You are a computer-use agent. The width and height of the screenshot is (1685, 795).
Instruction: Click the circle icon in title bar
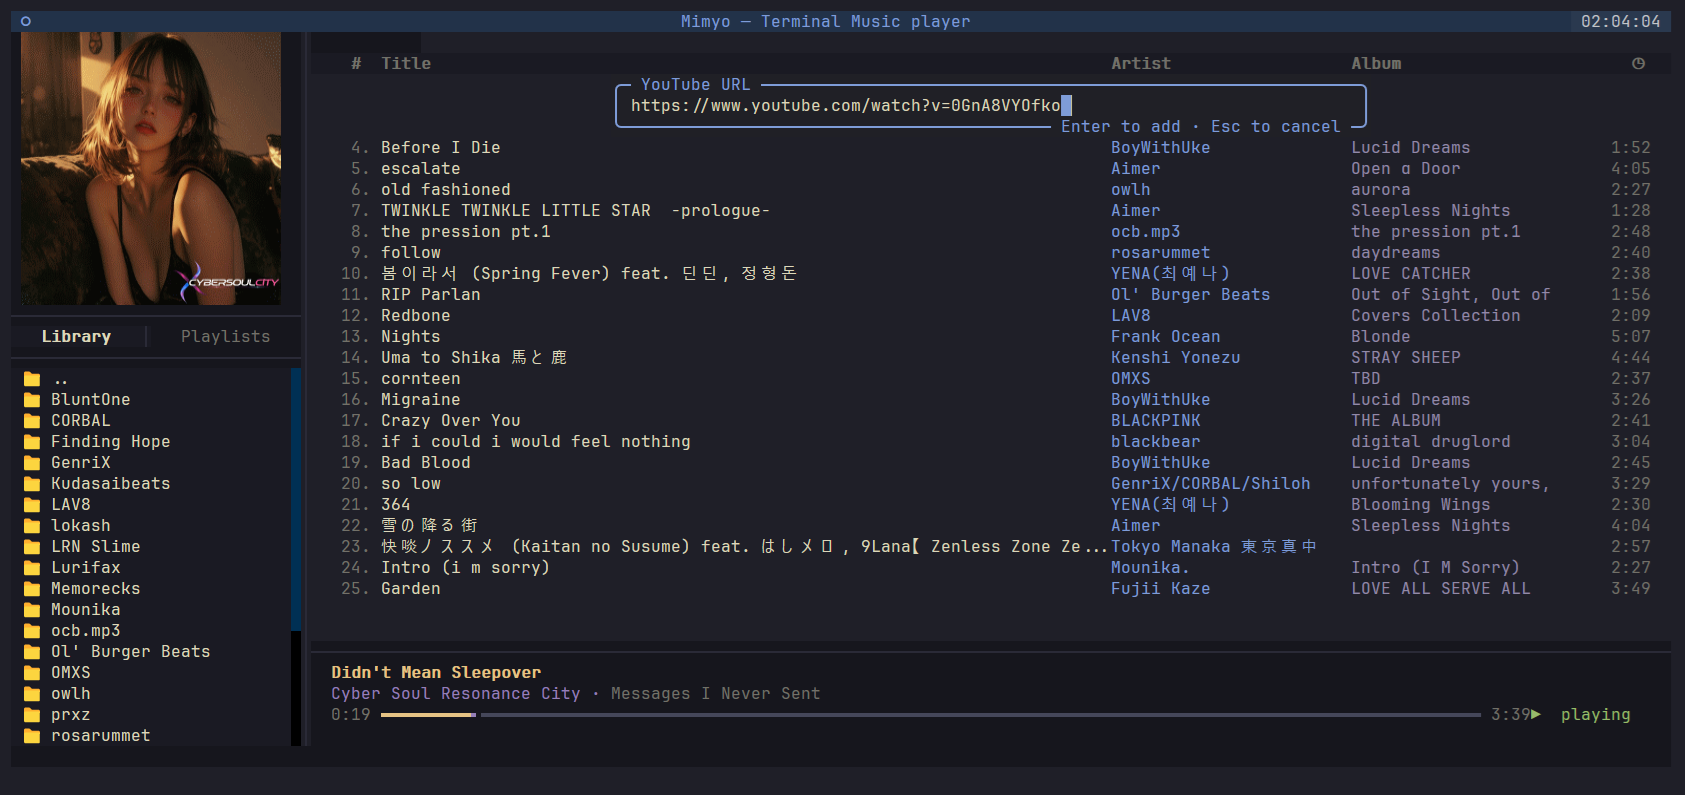pyautogui.click(x=26, y=21)
